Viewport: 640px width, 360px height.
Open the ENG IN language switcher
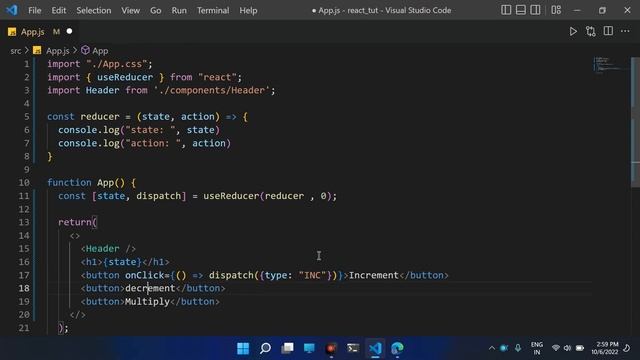[537, 348]
